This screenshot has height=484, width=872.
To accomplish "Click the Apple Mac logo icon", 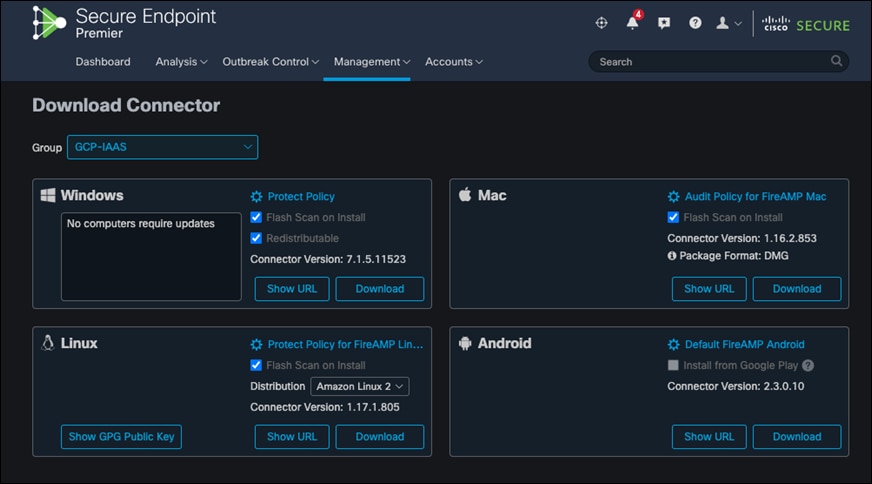I will [x=465, y=195].
